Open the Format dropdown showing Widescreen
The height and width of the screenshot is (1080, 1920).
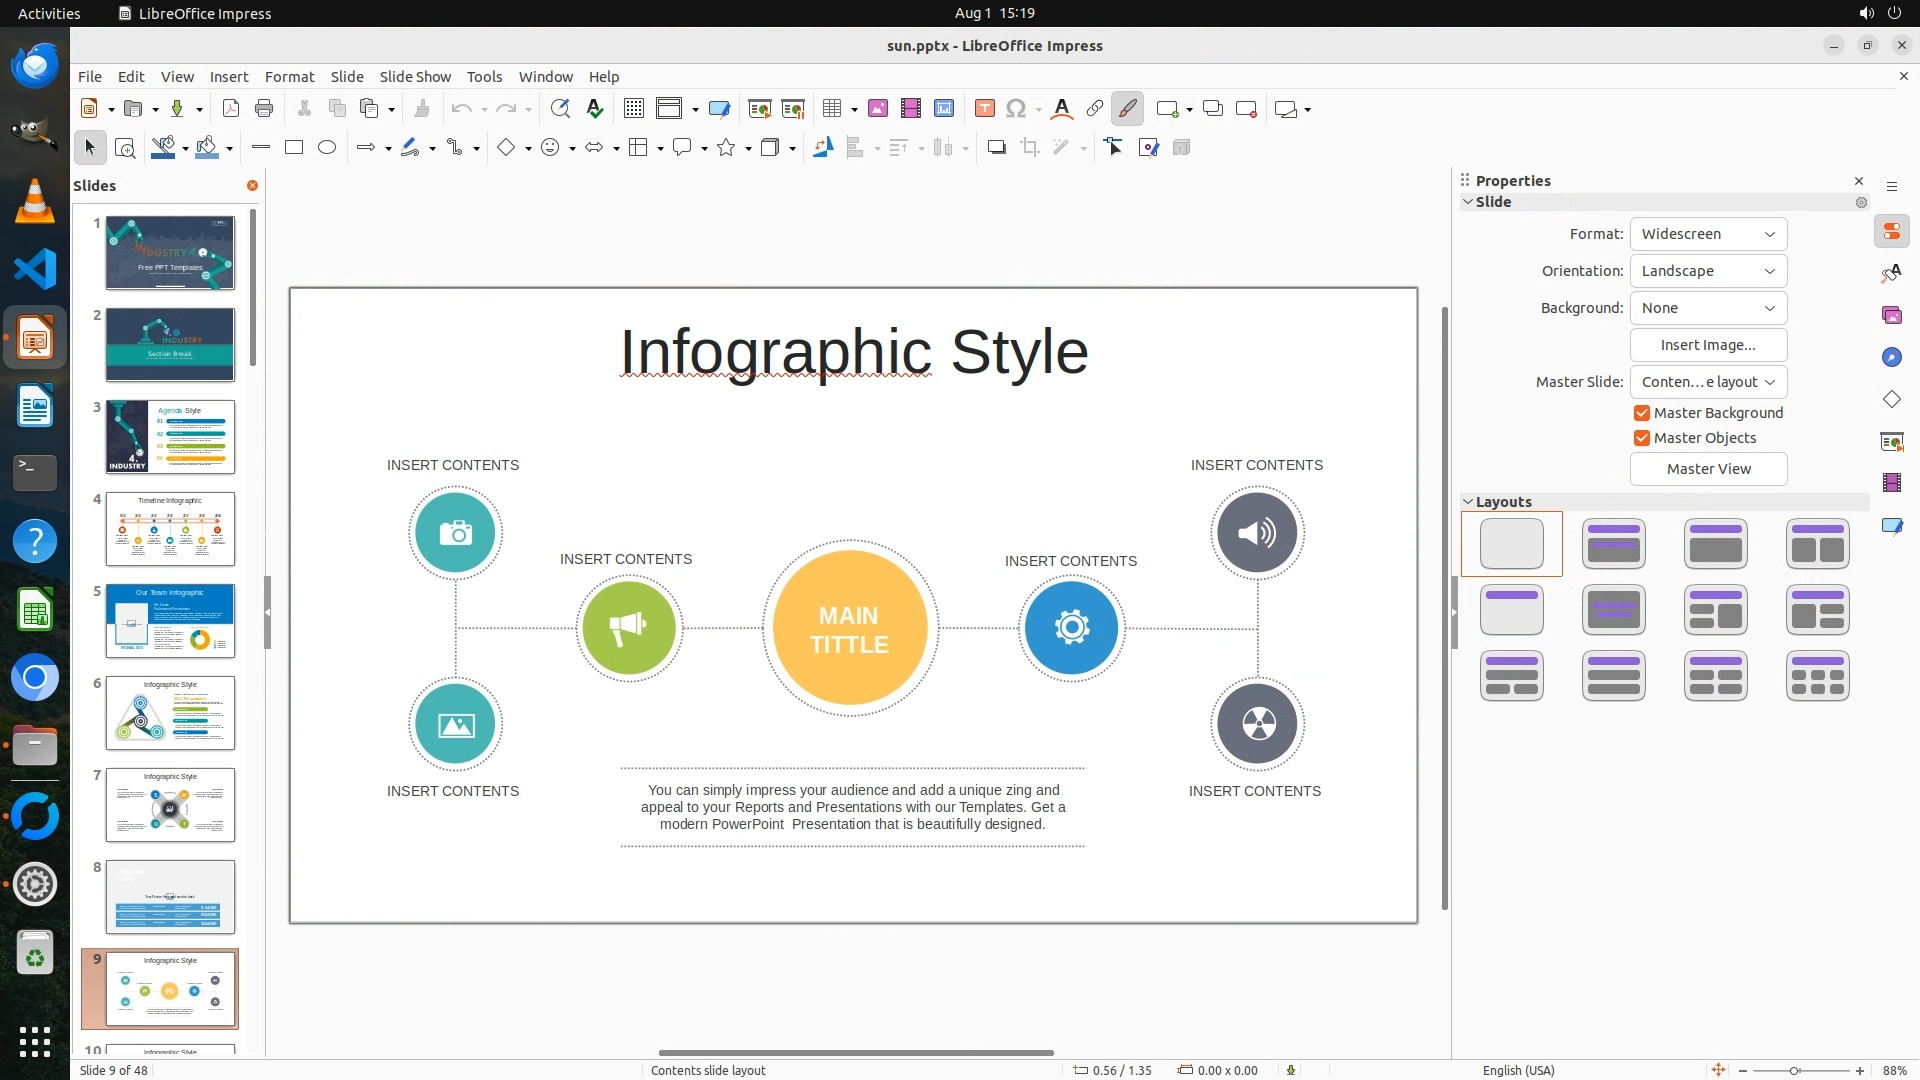(1708, 234)
